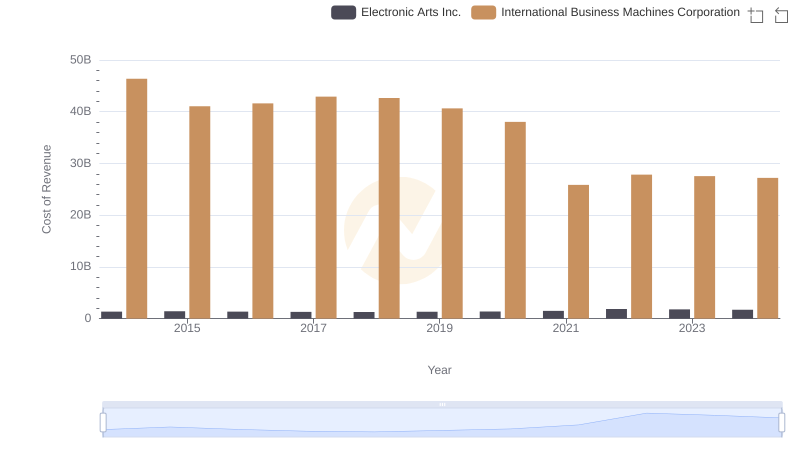Viewport: 800px width, 461px height.
Task: Click the tallest IBM bar for 2014
Action: tap(137, 198)
